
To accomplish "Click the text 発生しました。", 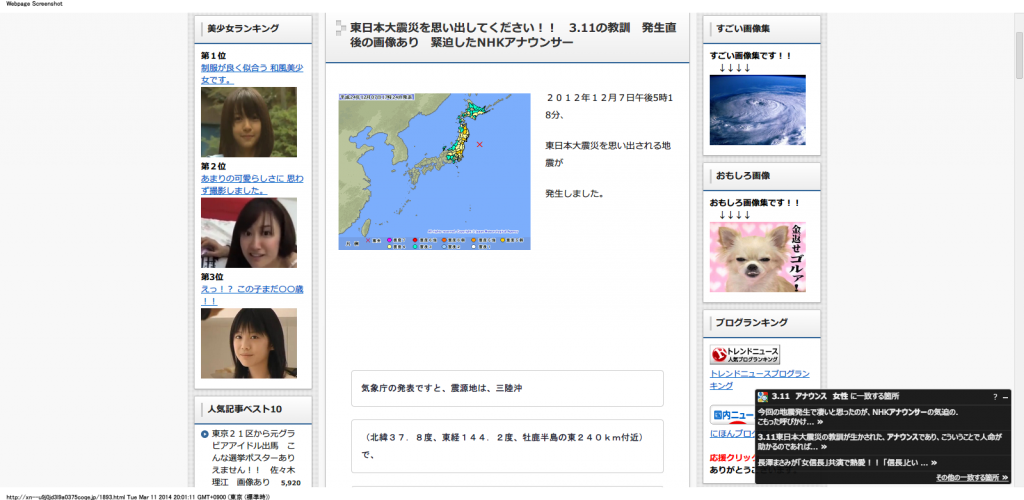I will click(575, 194).
